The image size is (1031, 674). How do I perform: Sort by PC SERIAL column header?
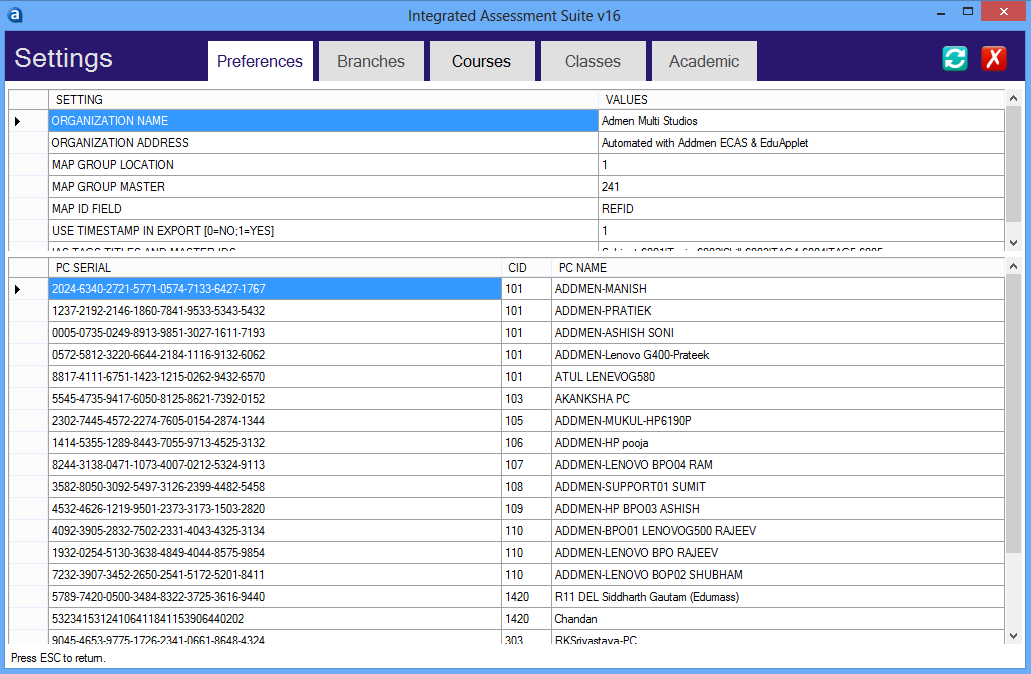click(275, 268)
